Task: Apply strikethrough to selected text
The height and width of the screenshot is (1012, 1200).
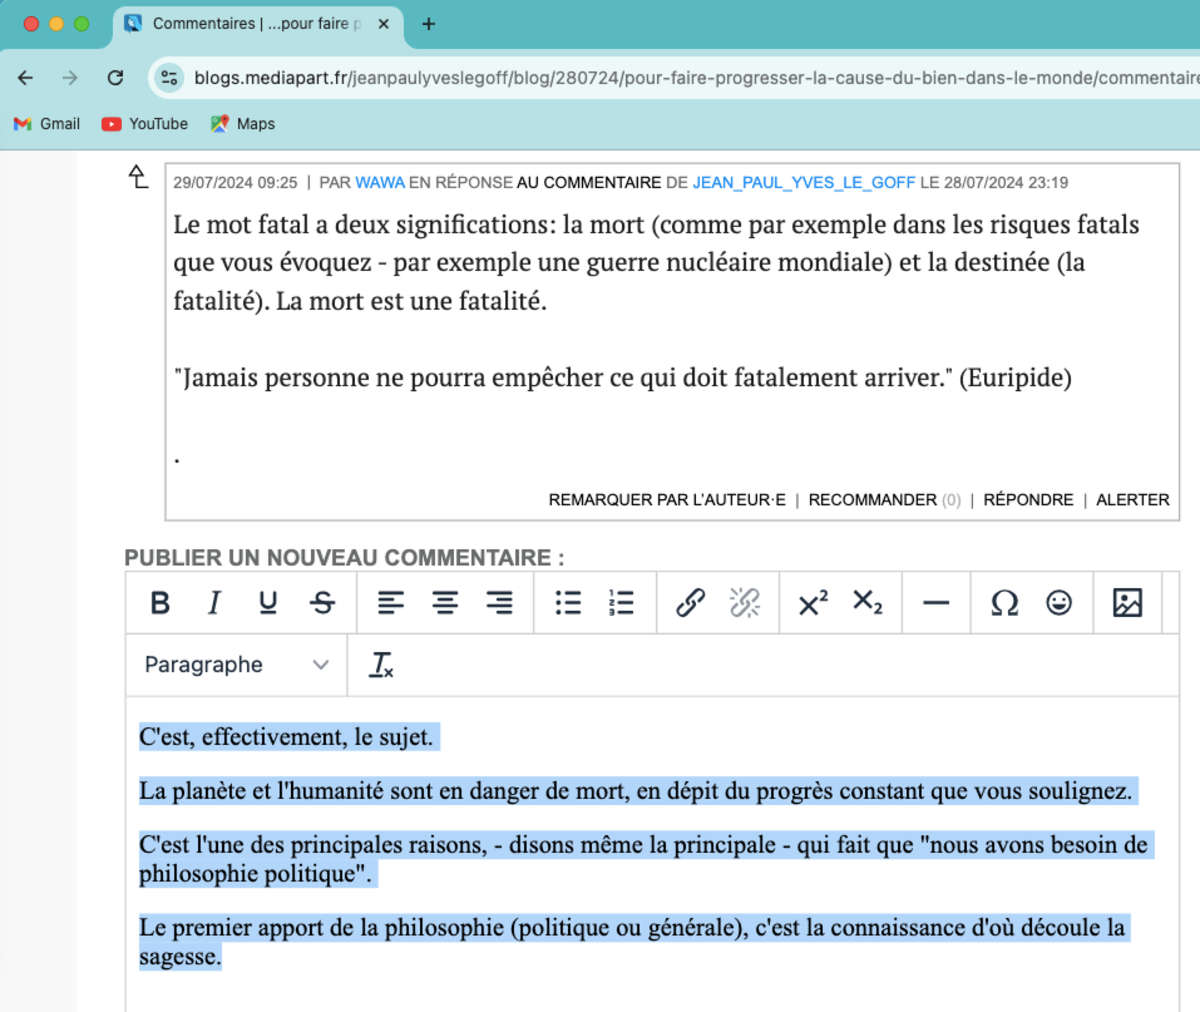Action: coord(322,603)
